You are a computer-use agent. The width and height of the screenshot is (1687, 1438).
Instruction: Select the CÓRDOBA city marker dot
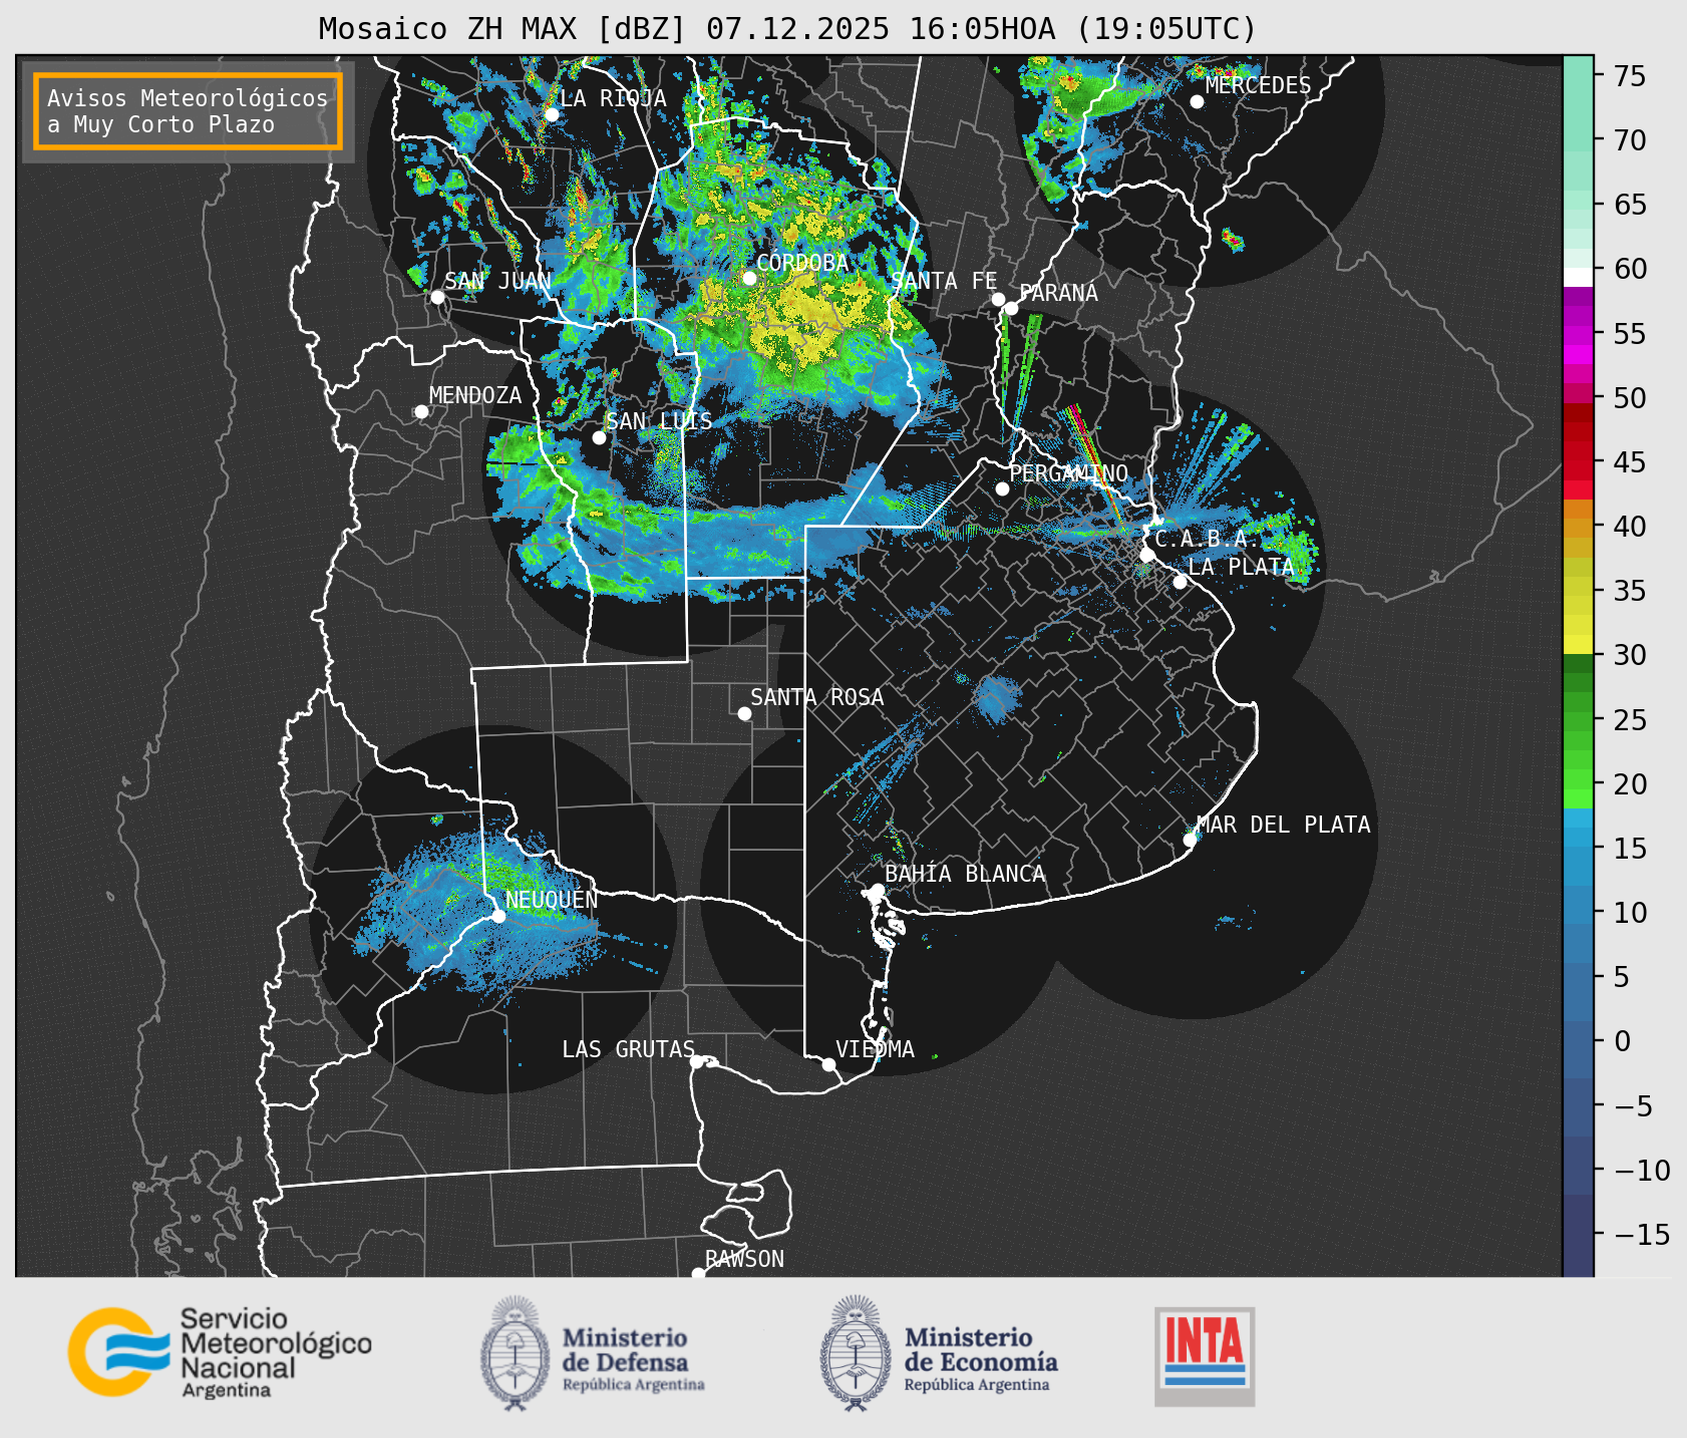click(750, 278)
